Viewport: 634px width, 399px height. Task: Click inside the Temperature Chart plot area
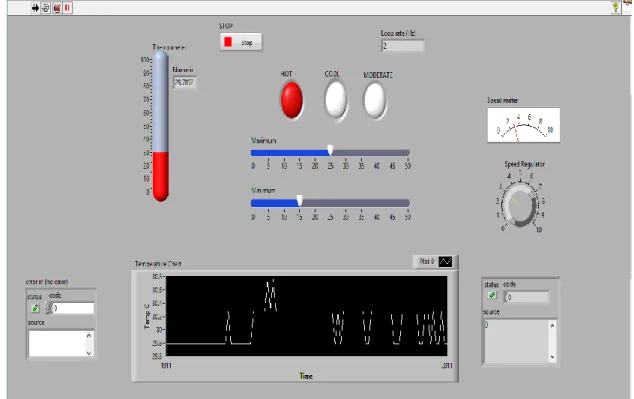pyautogui.click(x=306, y=316)
